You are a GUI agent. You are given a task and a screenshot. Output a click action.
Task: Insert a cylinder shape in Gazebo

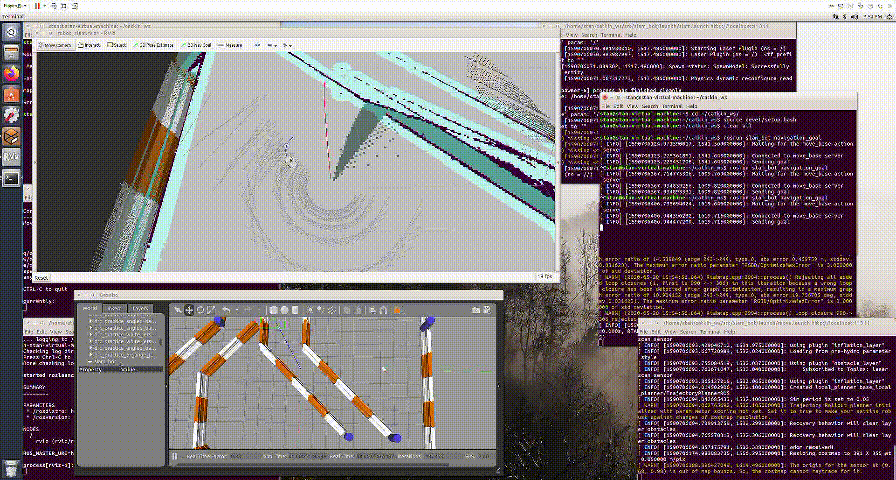295,310
